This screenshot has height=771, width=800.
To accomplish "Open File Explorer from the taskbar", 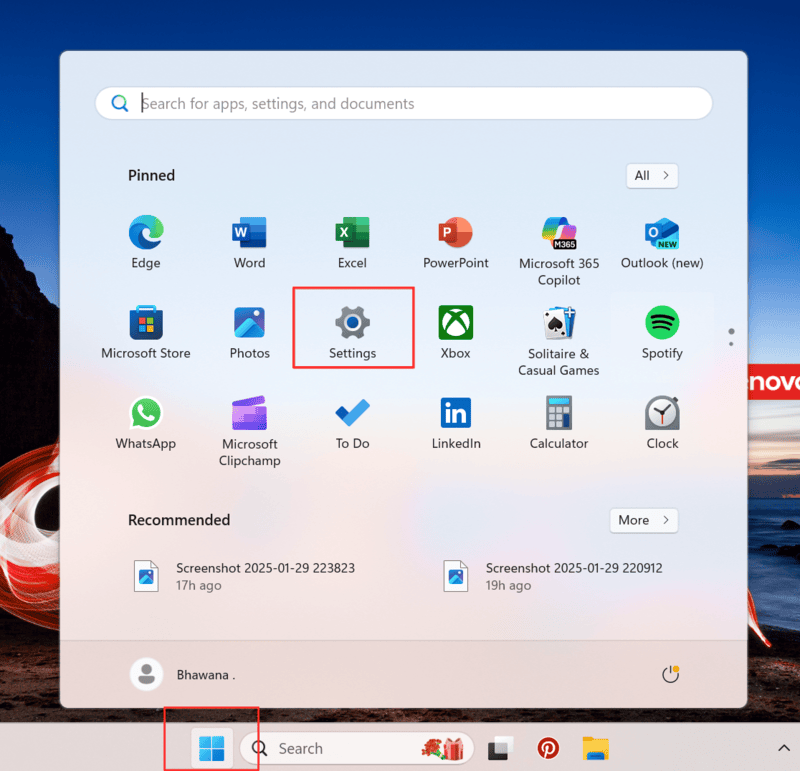I will pos(595,747).
